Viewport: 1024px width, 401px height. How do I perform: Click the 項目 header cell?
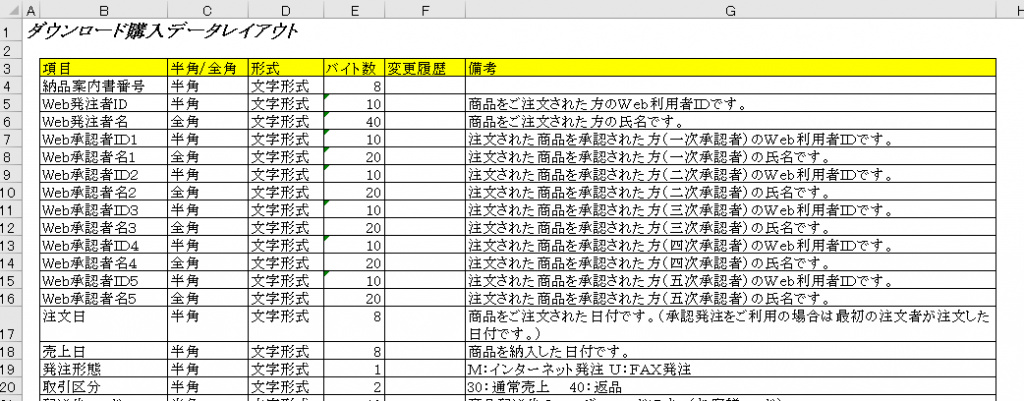click(x=103, y=68)
